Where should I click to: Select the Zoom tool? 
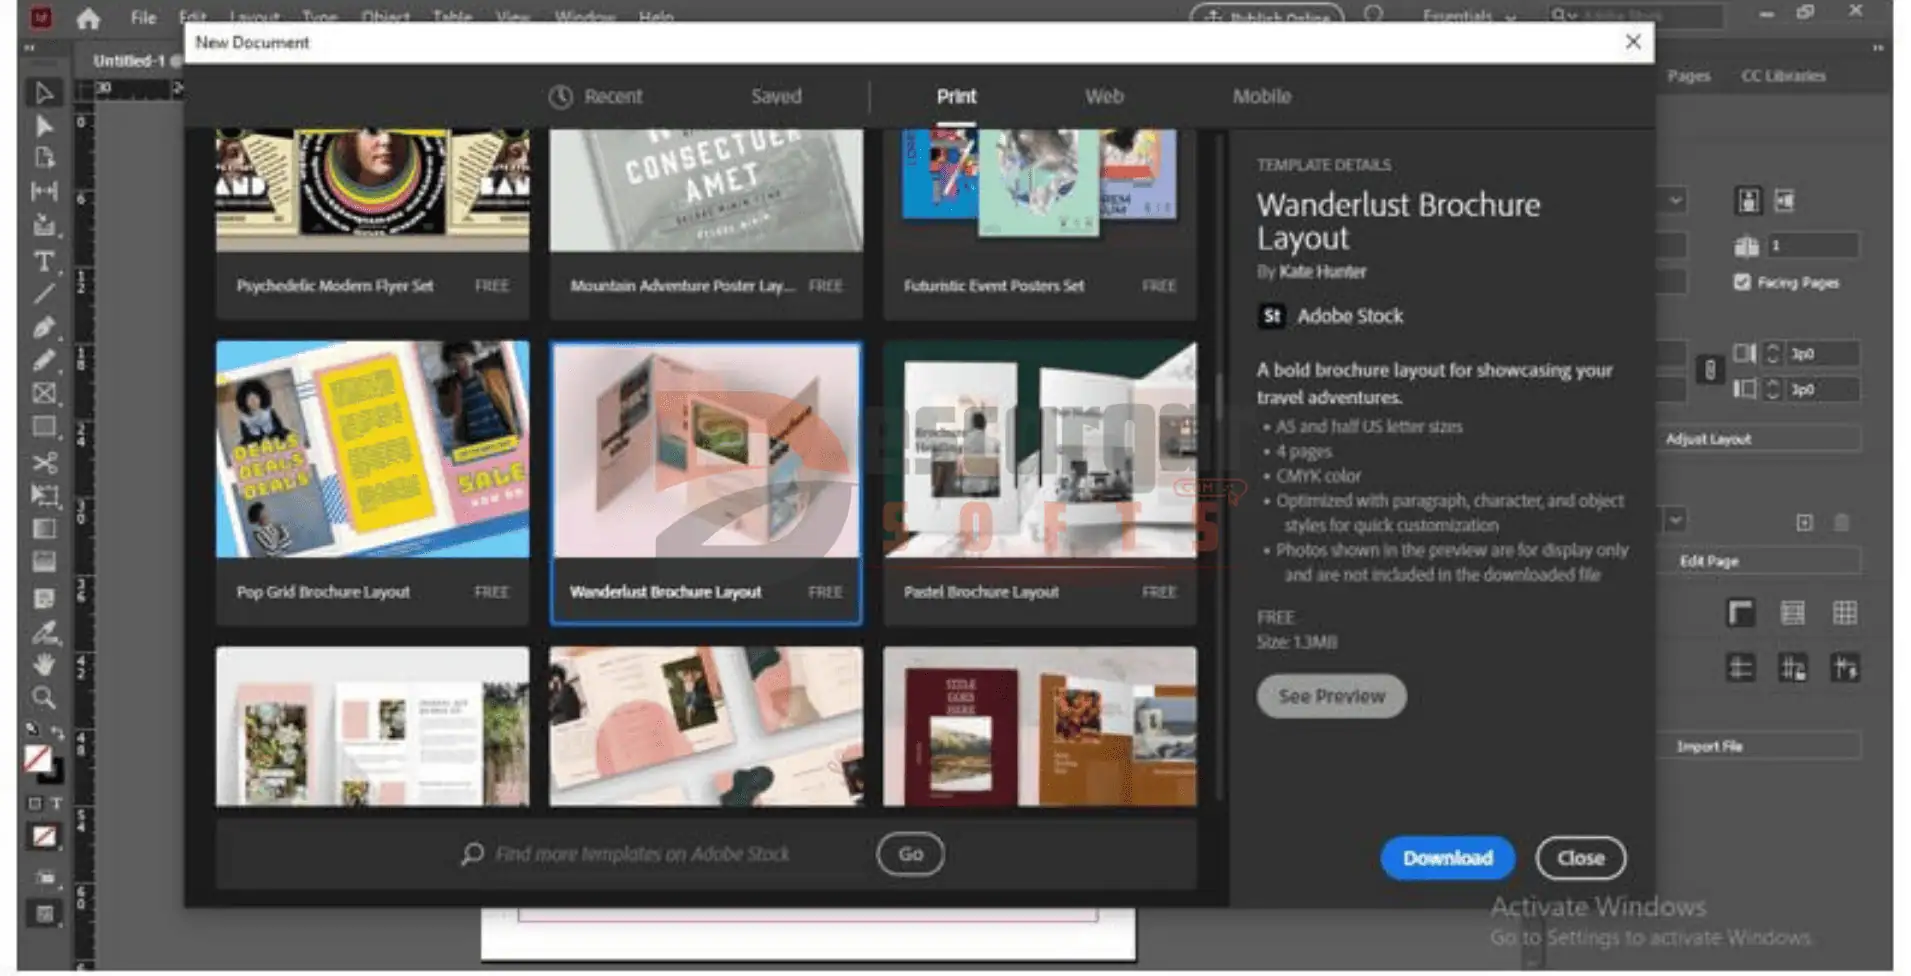point(44,697)
